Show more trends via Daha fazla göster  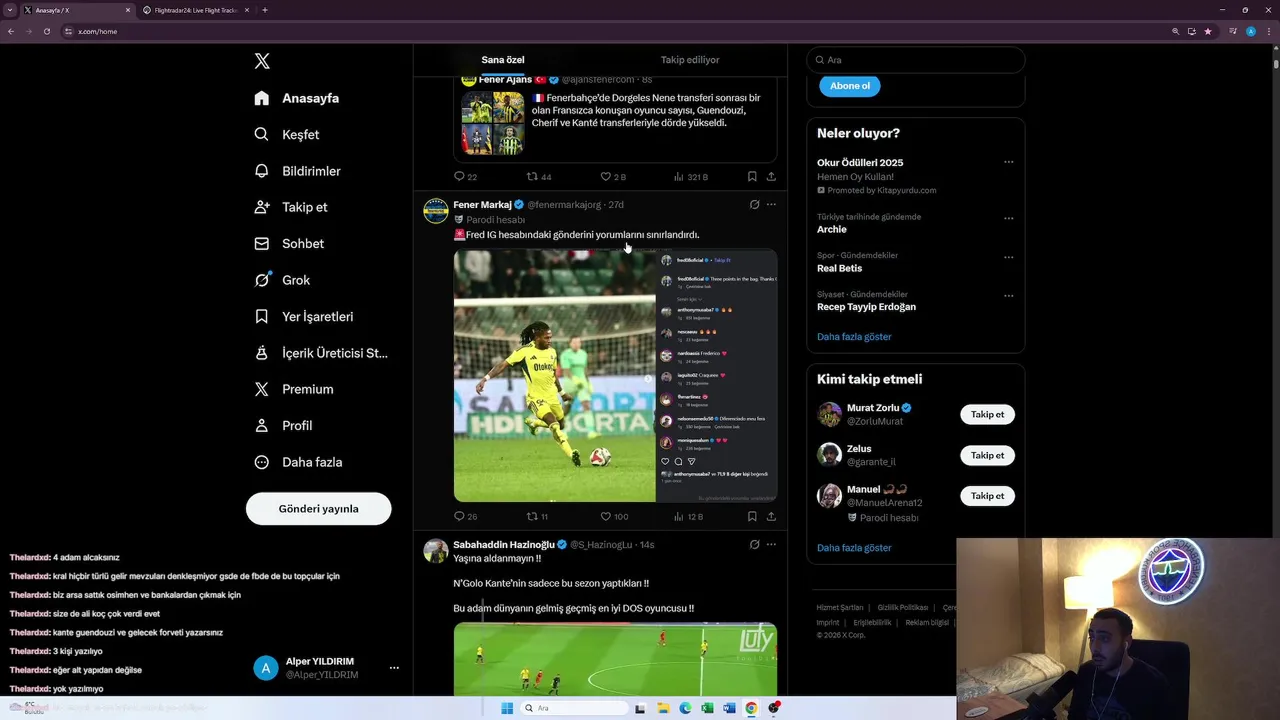(x=854, y=337)
